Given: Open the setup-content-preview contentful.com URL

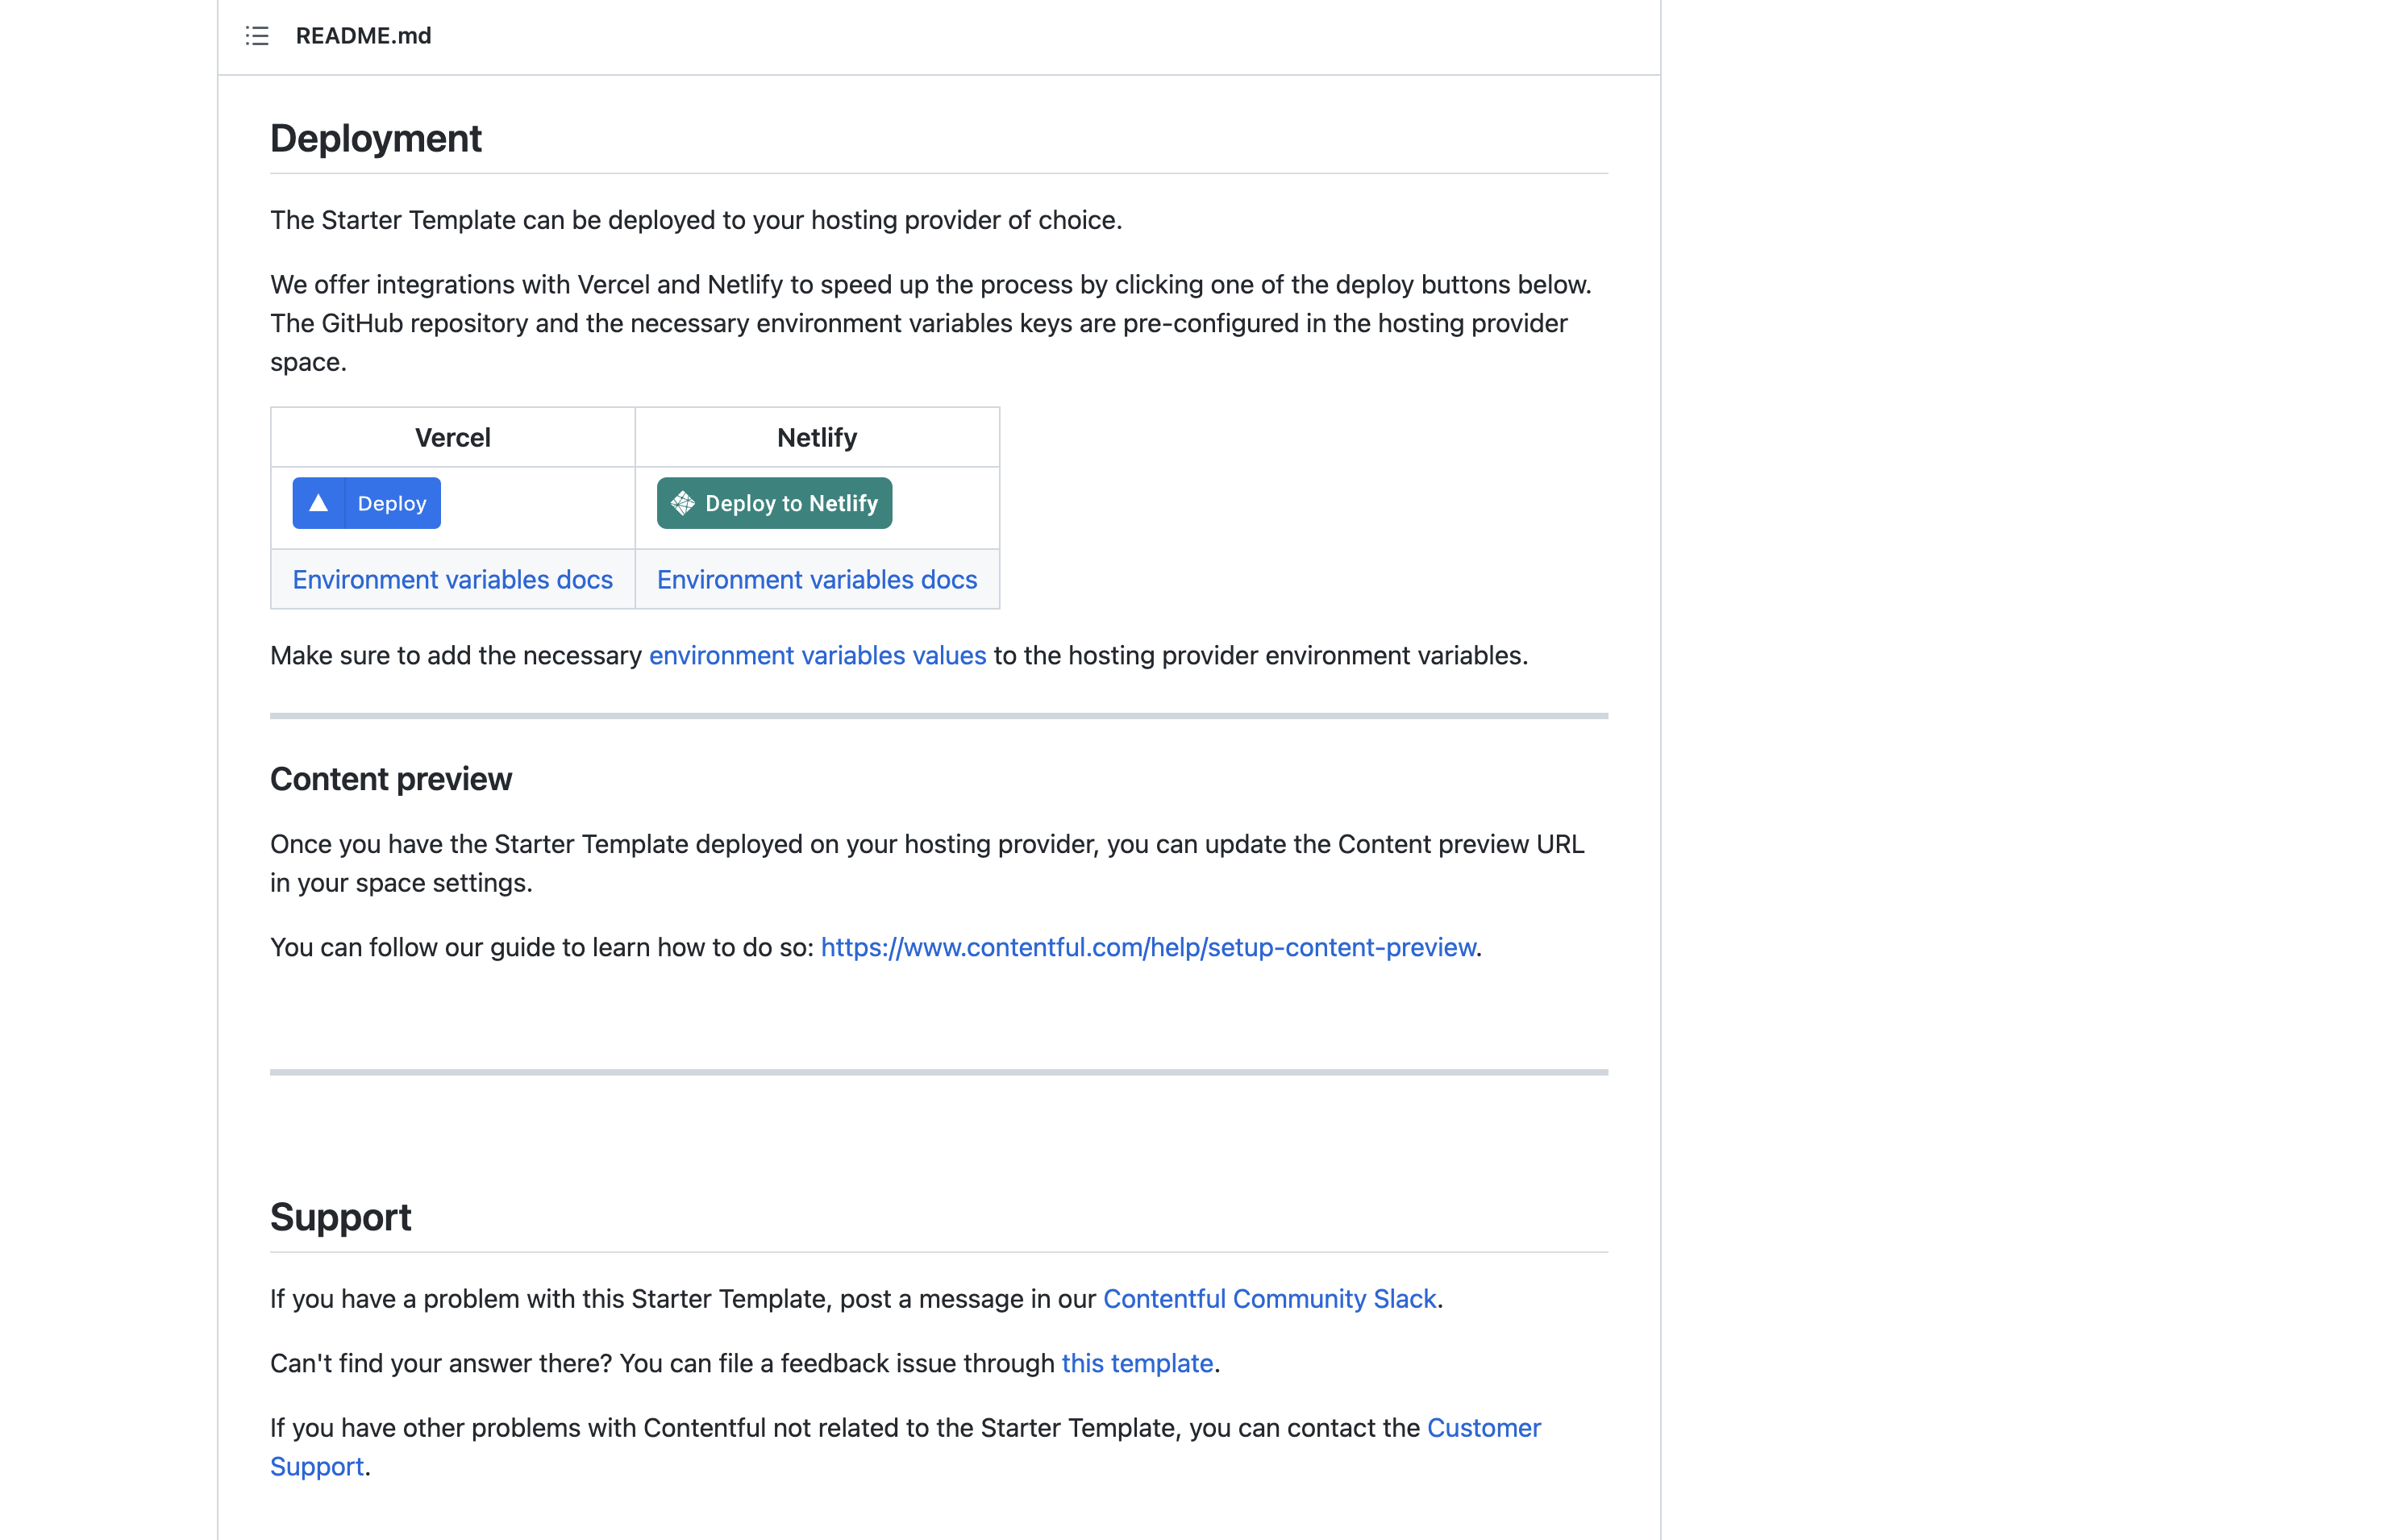Looking at the screenshot, I should coord(1148,947).
